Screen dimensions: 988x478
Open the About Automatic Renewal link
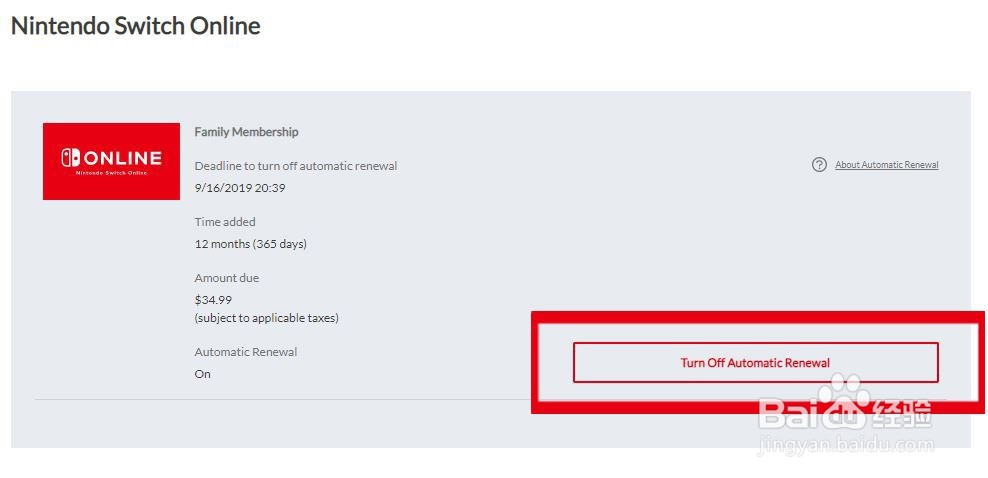tap(887, 165)
